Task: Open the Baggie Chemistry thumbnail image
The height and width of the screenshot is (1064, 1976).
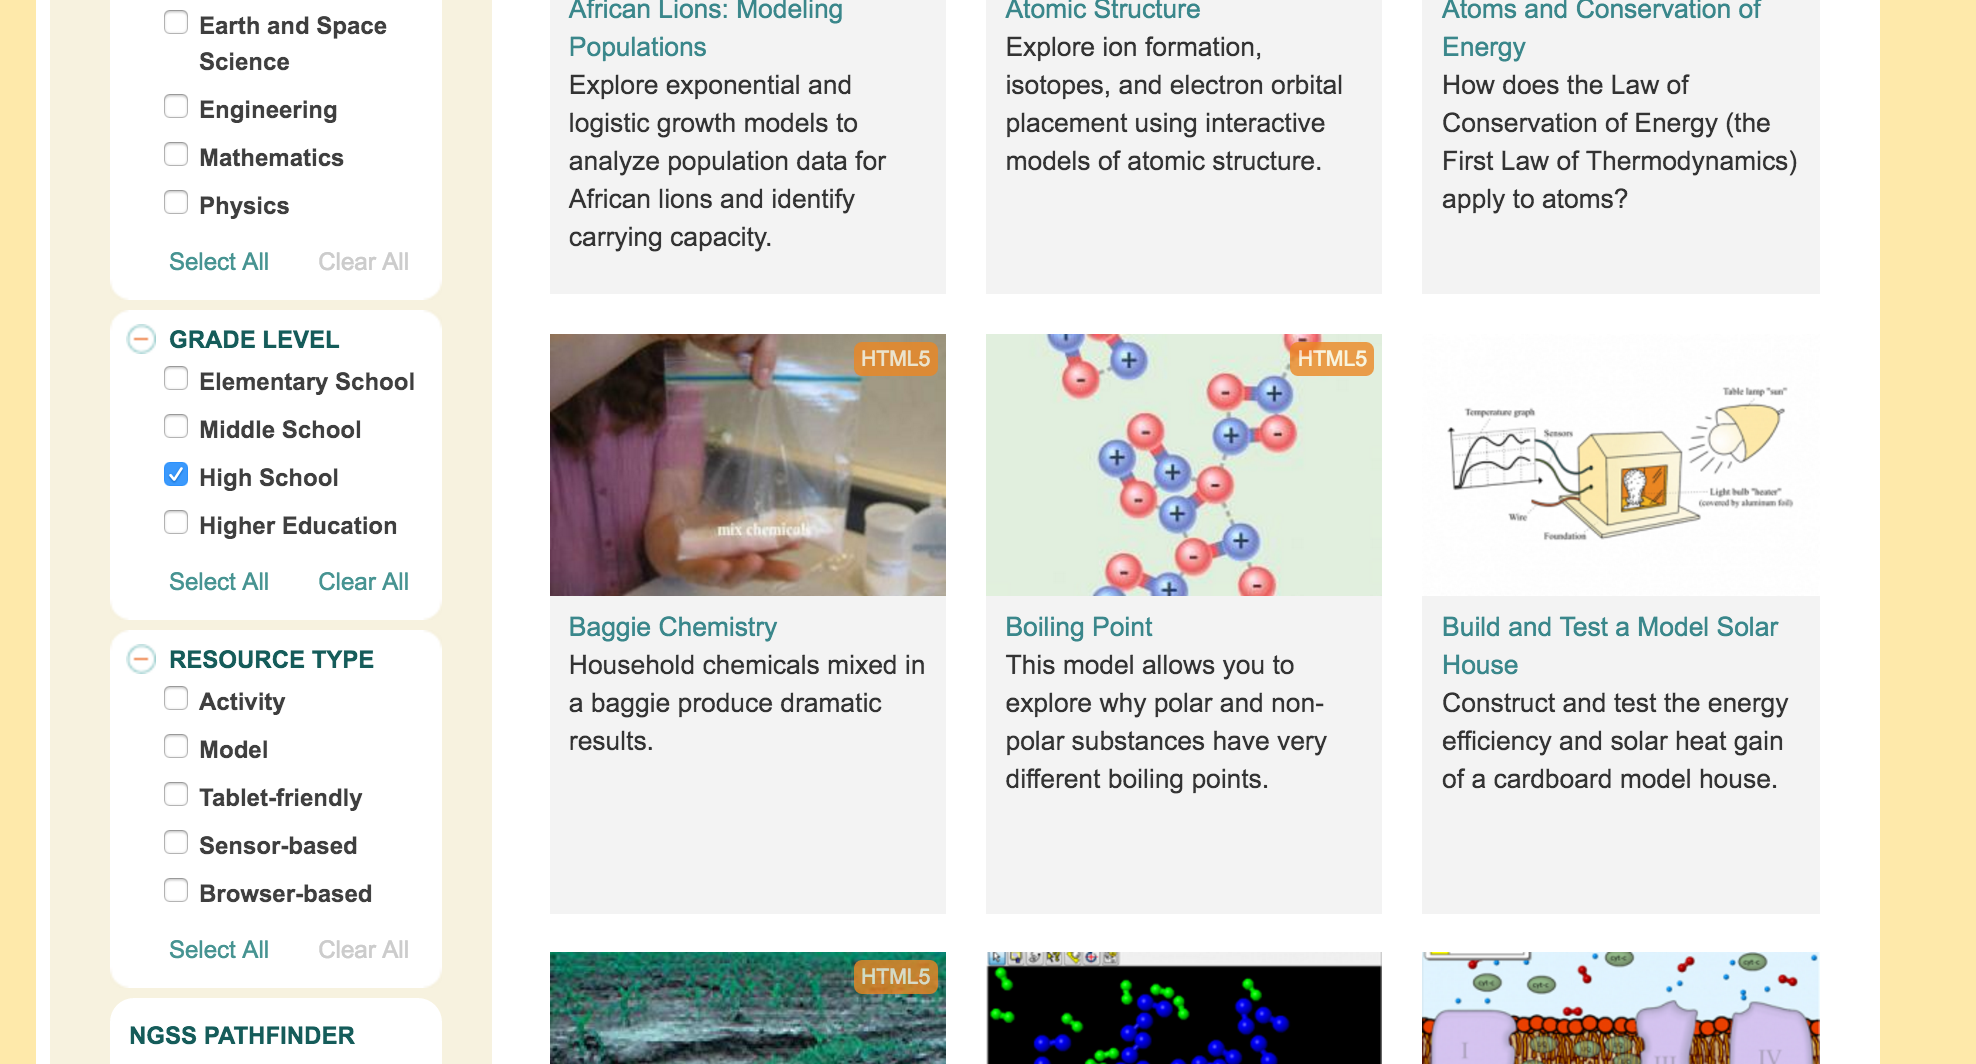Action: (x=748, y=465)
